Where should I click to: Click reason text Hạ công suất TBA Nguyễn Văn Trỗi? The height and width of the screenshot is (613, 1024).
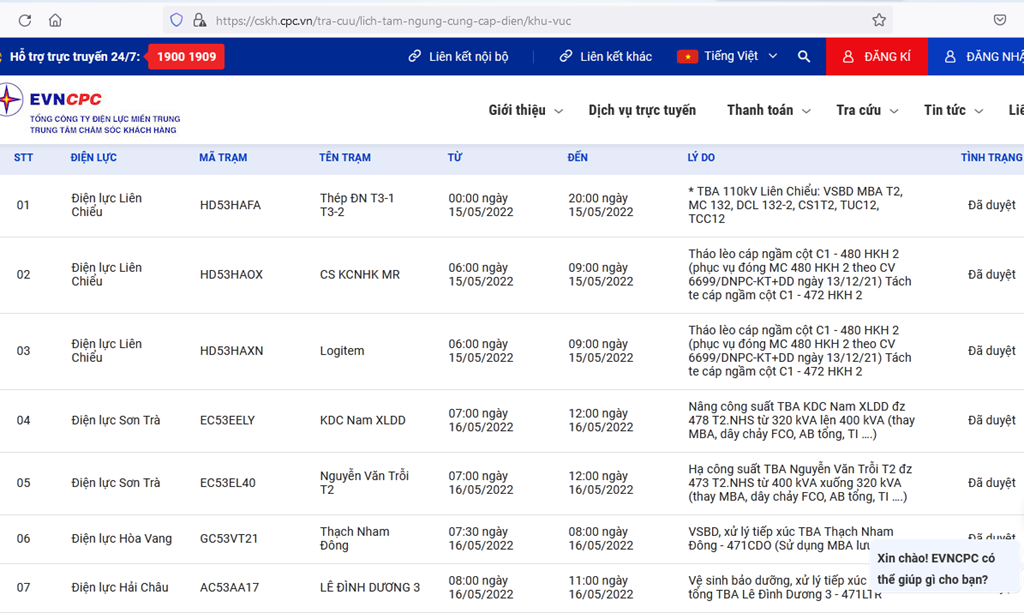(800, 483)
